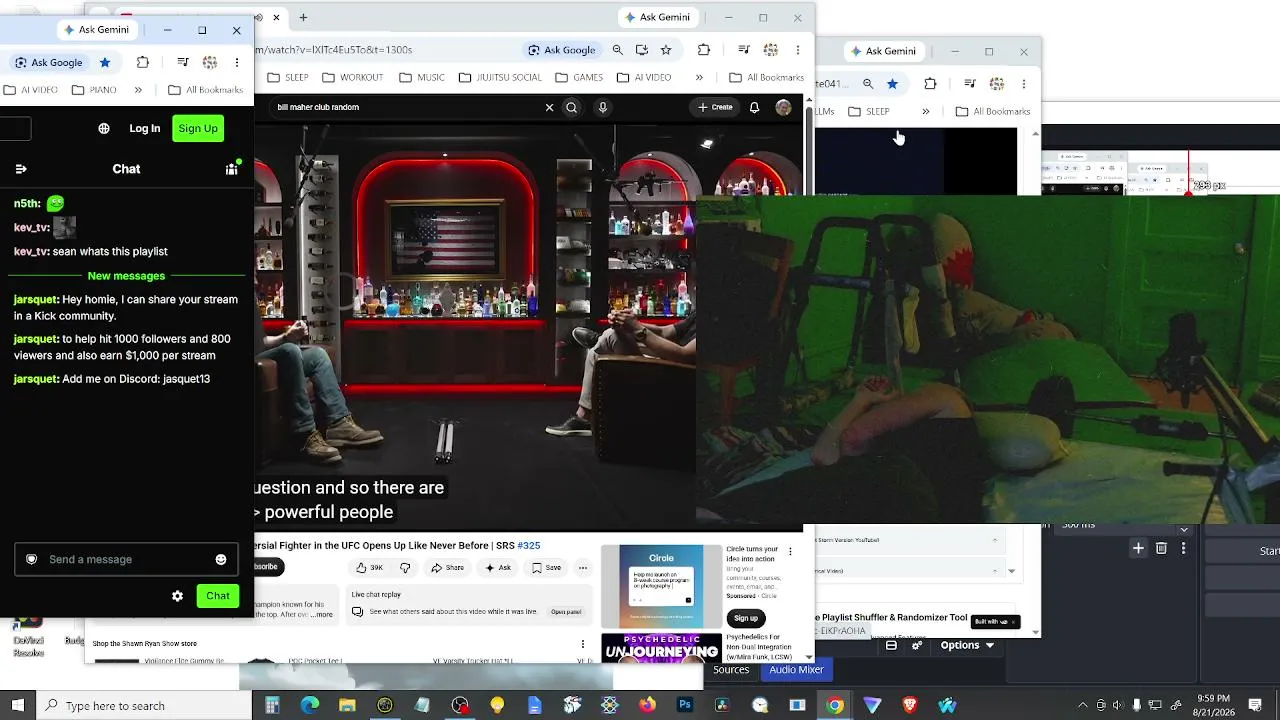This screenshot has height=720, width=1280.
Task: Open more actions ellipsis under the YouTube video
Action: (583, 568)
